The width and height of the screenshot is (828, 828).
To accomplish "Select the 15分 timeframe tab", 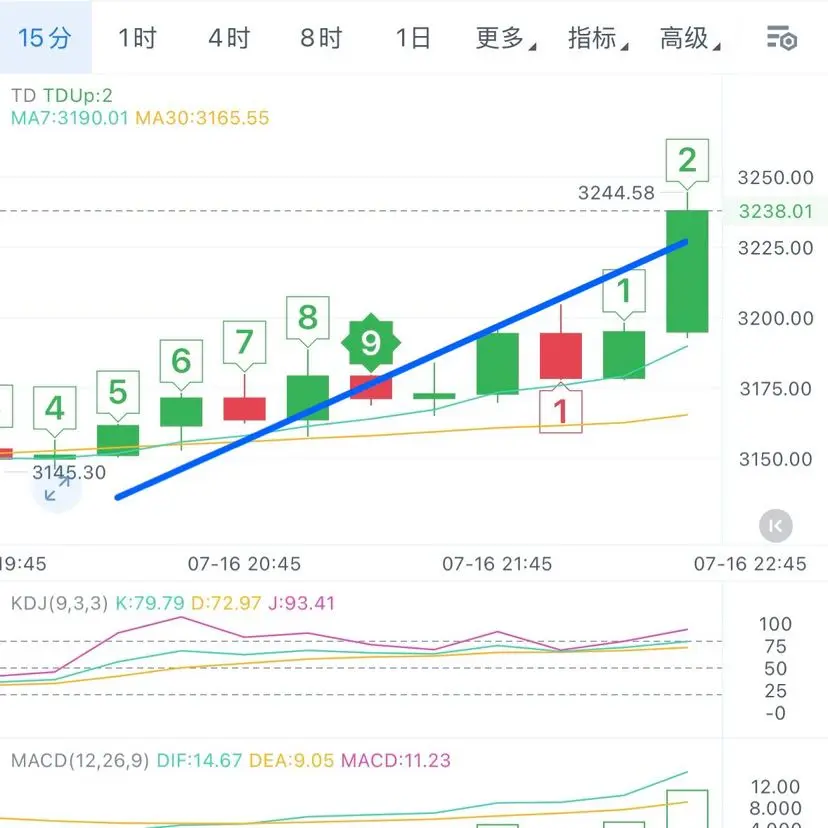I will click(45, 38).
